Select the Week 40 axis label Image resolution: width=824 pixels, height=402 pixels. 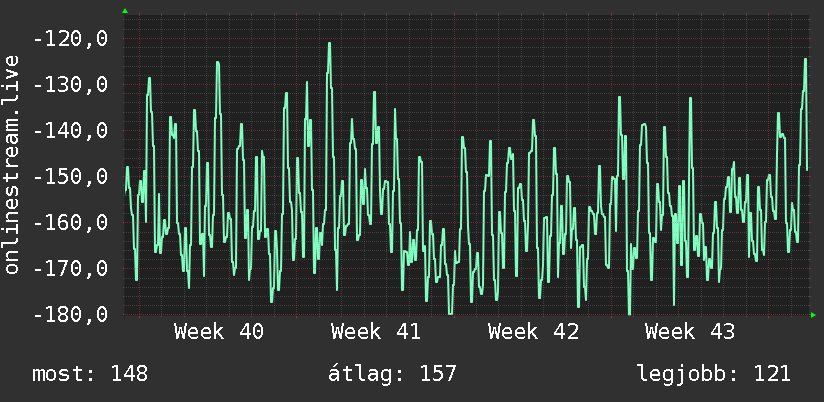[x=219, y=332]
